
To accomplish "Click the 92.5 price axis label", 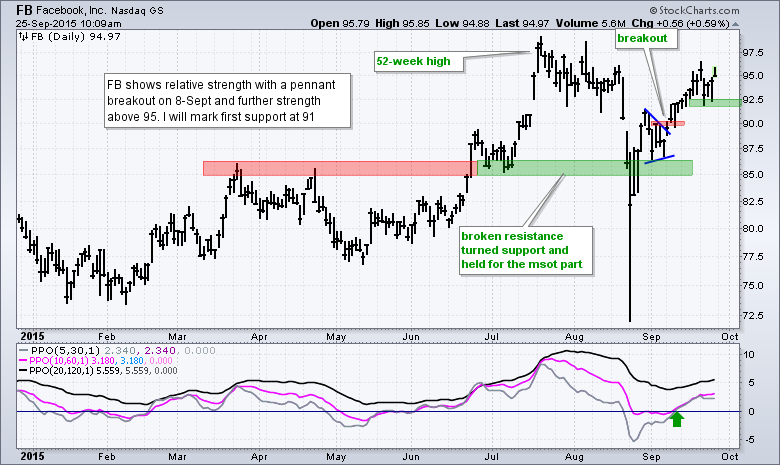I will point(753,100).
